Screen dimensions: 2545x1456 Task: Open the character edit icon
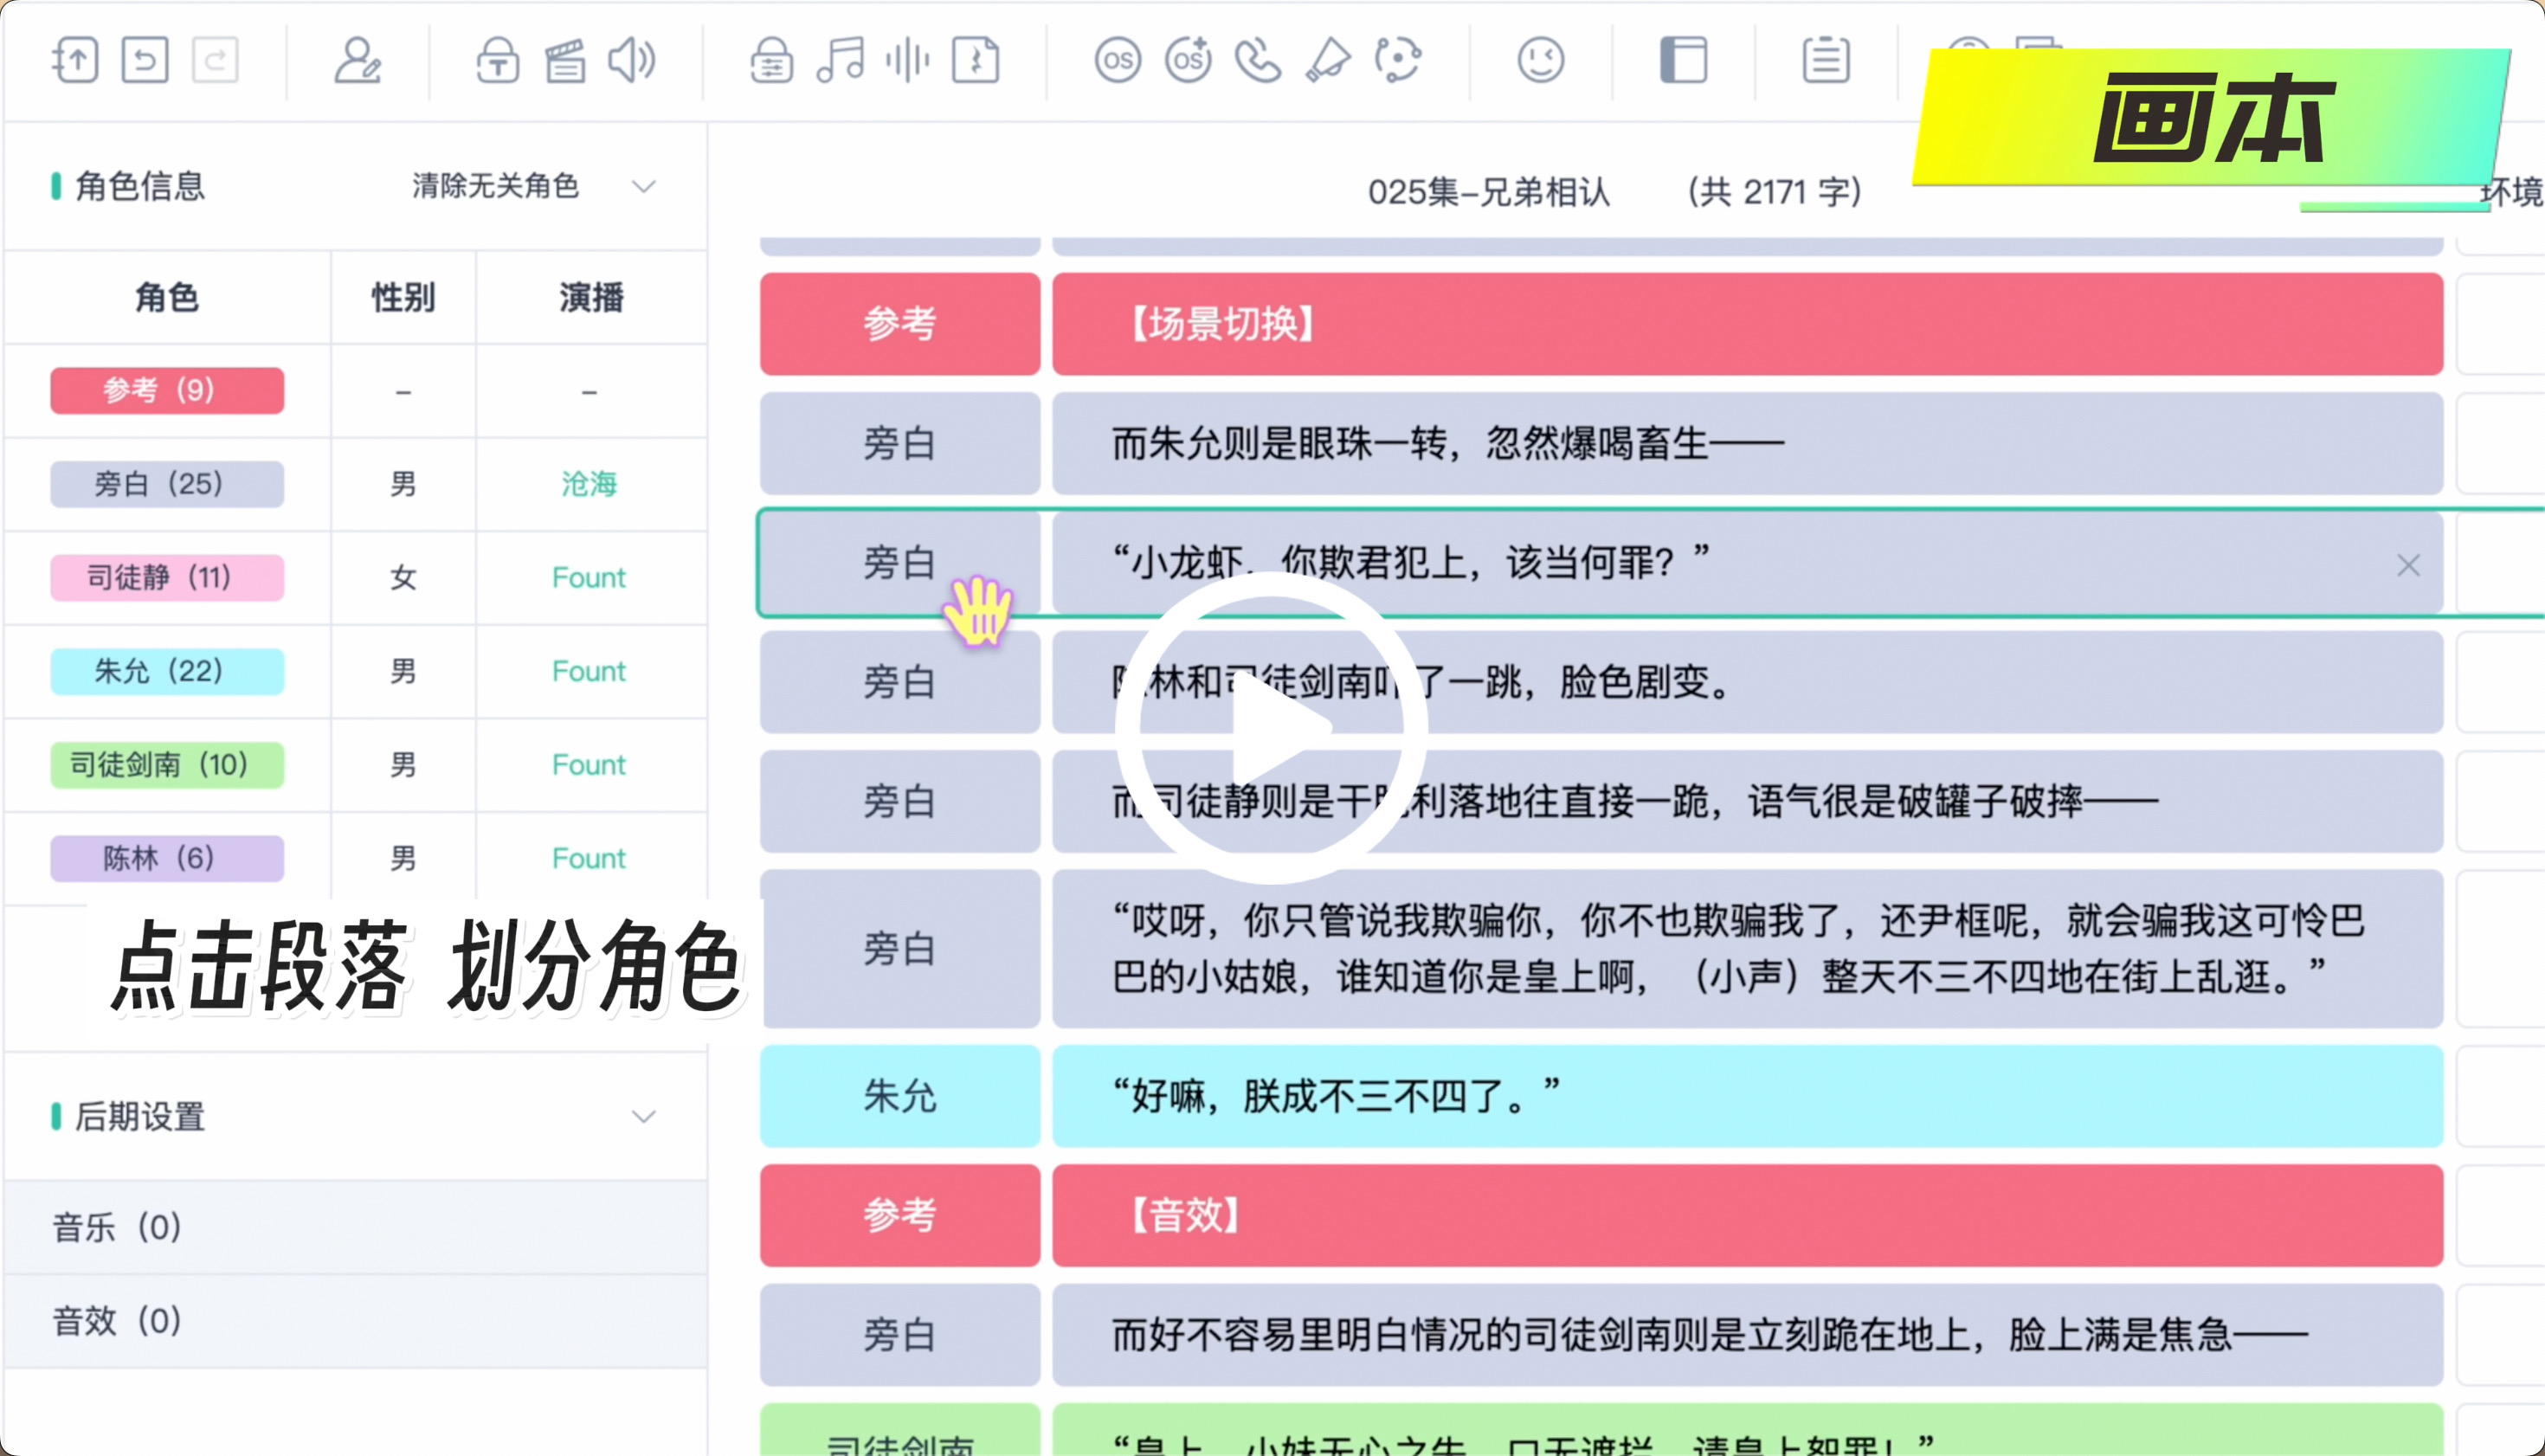click(357, 60)
